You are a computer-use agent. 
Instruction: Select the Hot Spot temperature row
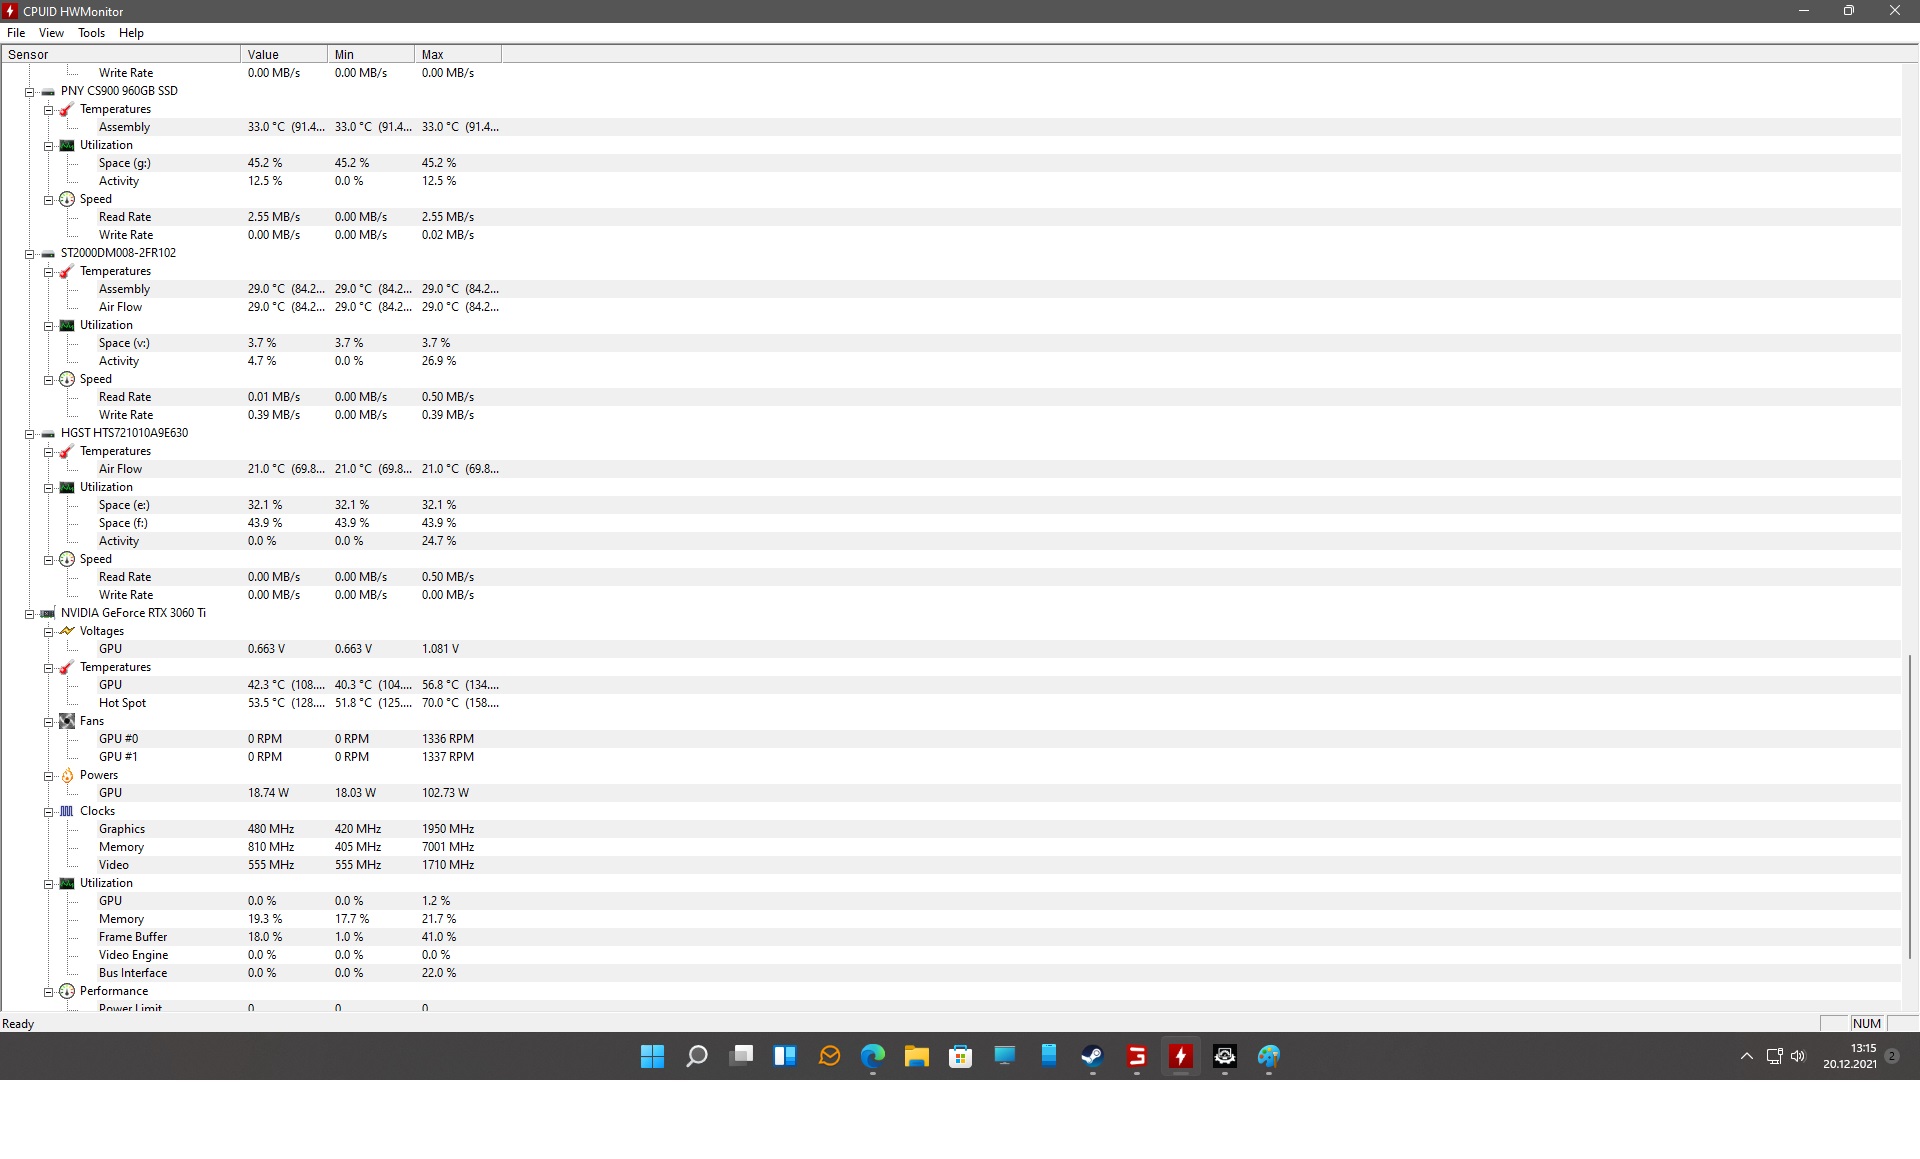pos(122,703)
